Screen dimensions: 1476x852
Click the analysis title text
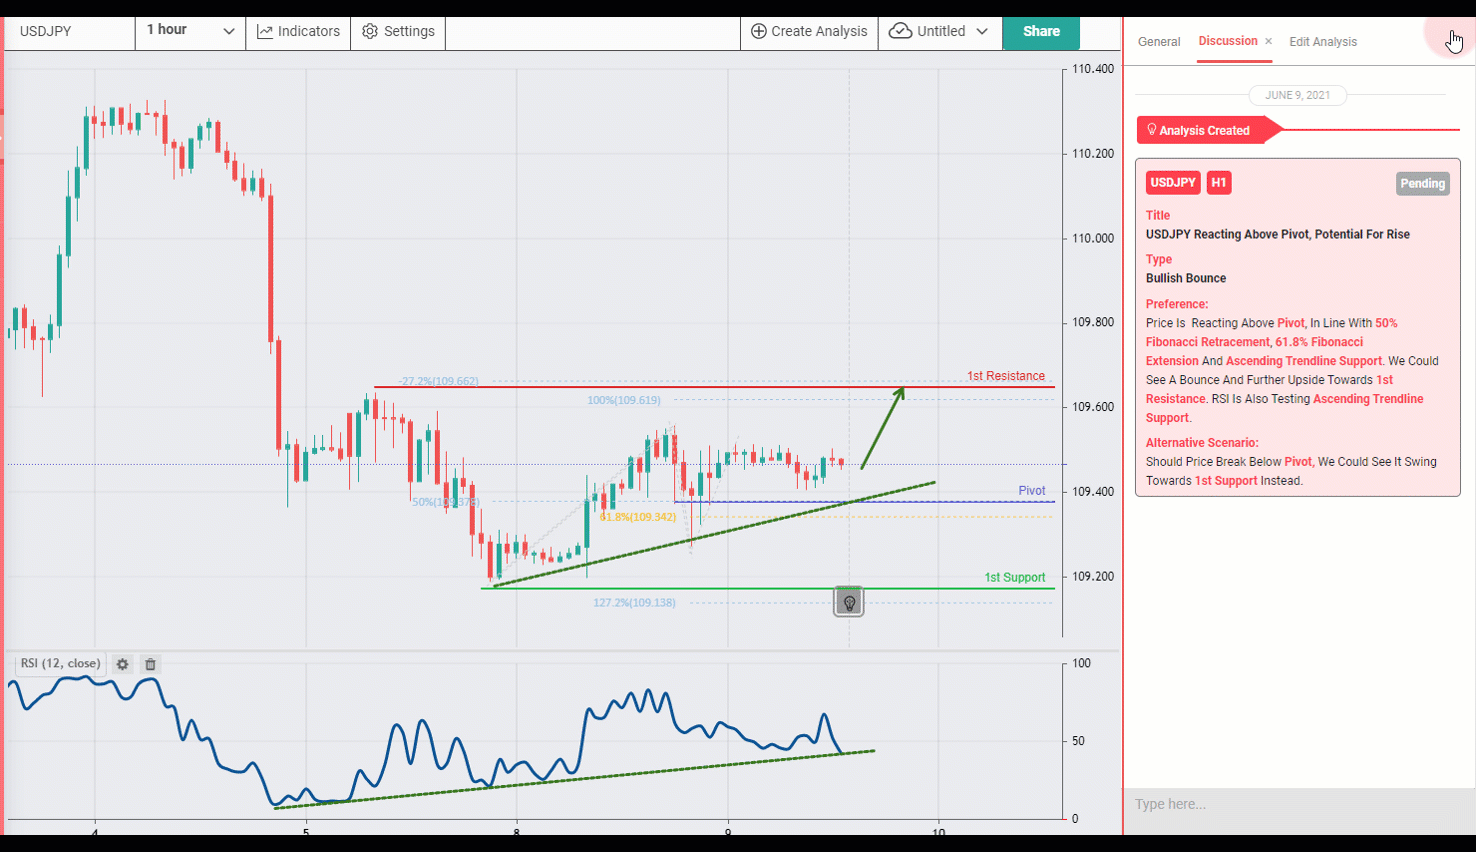[x=1277, y=234]
